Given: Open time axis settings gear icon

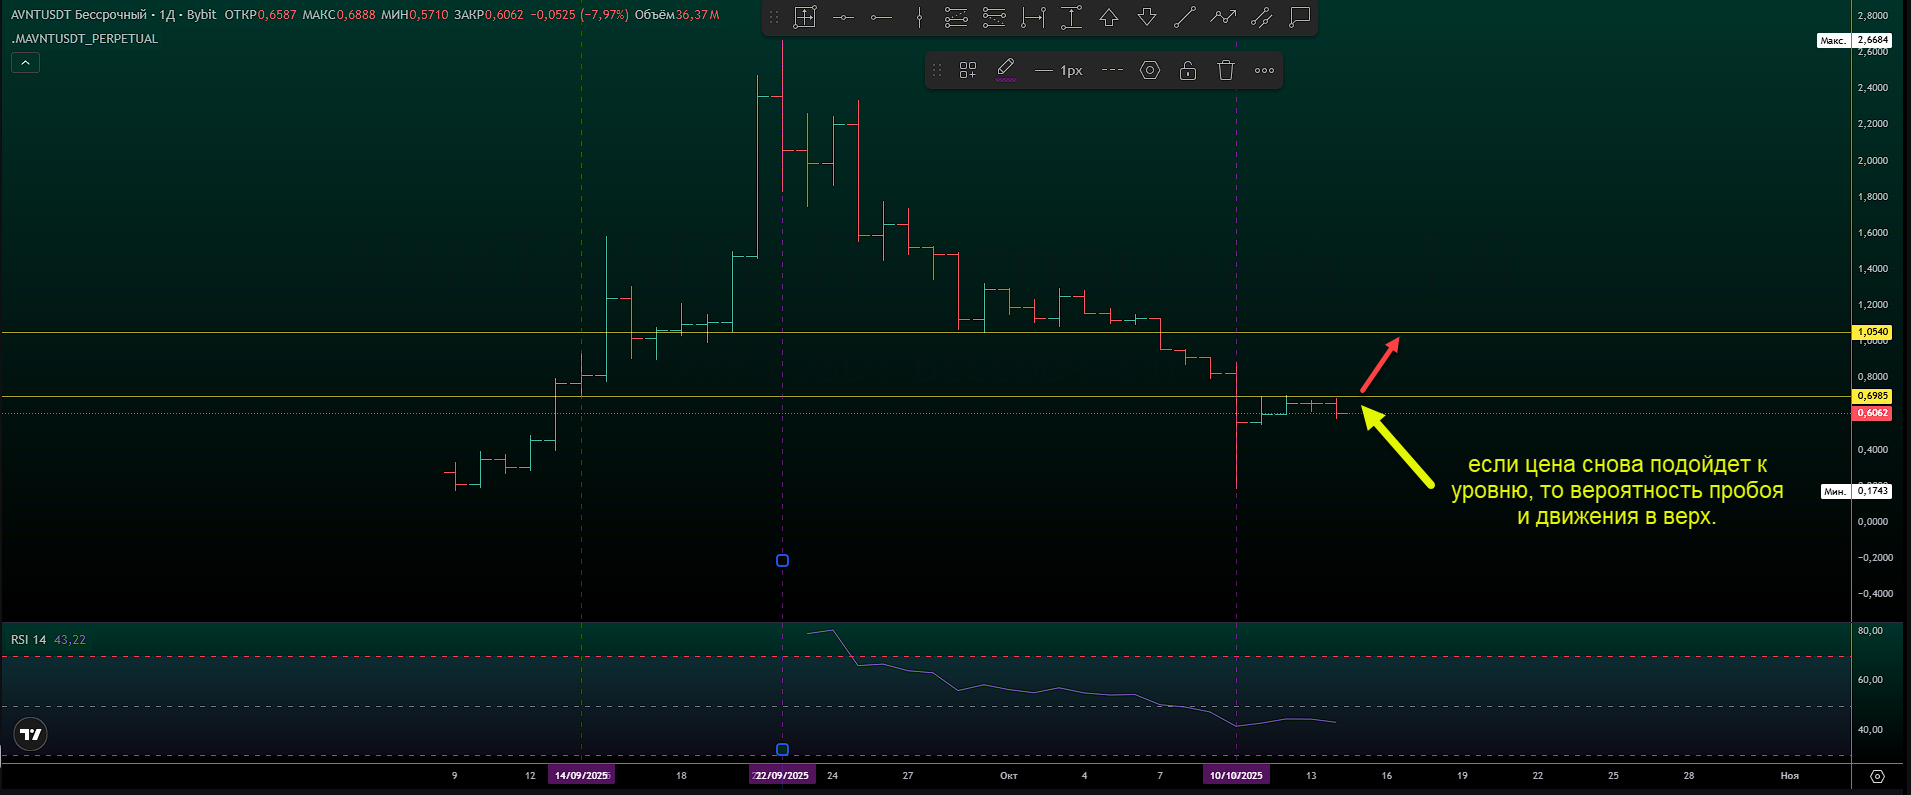Looking at the screenshot, I should tap(1877, 776).
